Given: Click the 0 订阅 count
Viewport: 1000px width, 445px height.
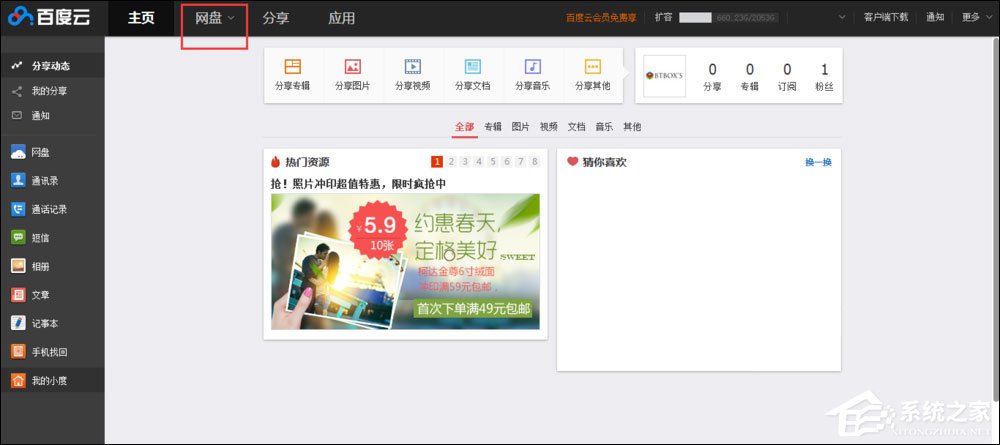Looking at the screenshot, I should (787, 77).
